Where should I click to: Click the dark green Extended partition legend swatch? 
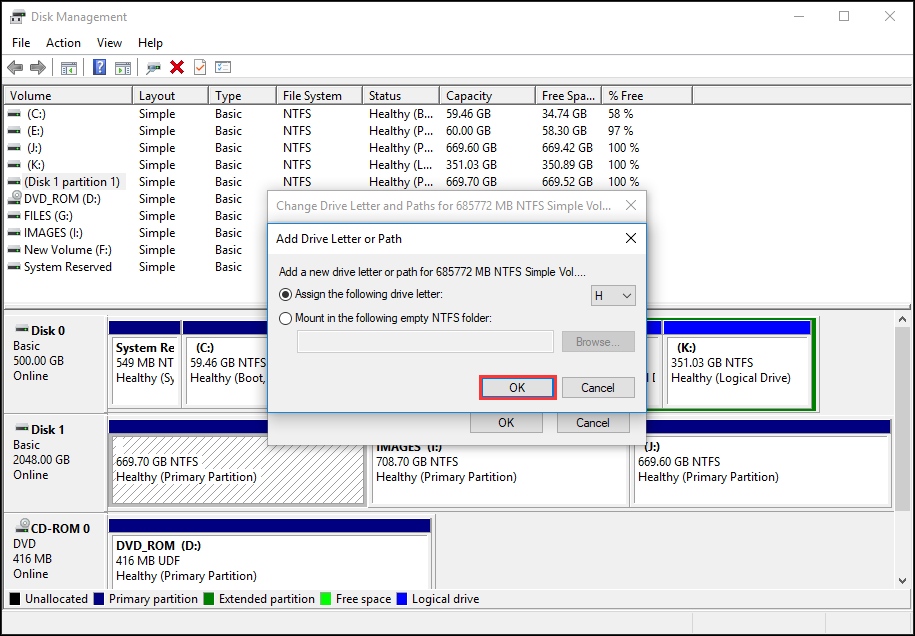pos(209,599)
